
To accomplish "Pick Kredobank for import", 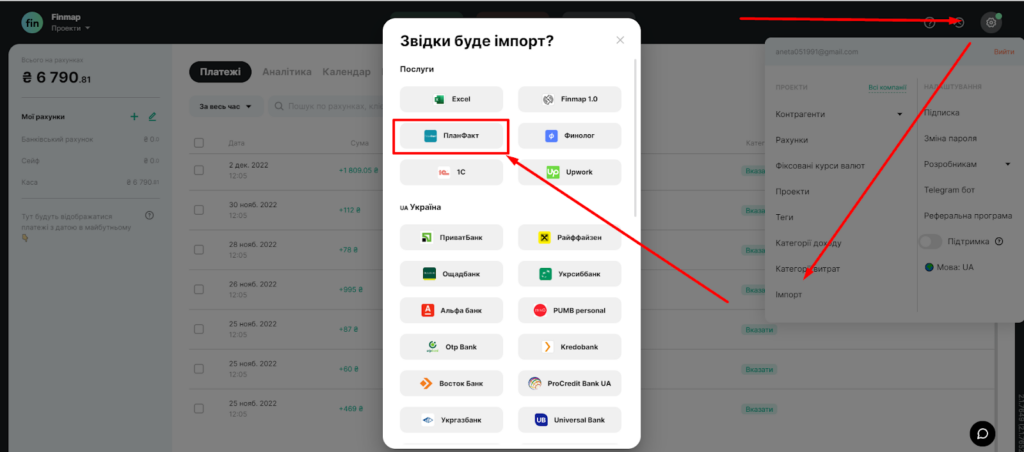I will pos(569,347).
